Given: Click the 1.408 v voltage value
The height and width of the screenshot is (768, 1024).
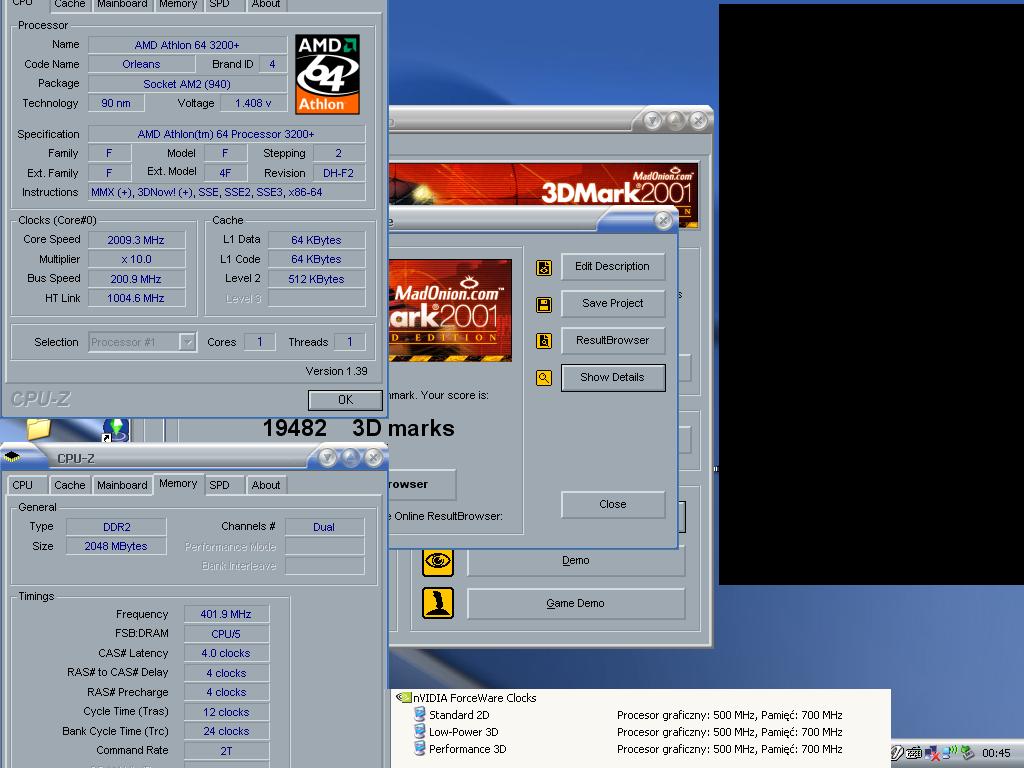Looking at the screenshot, I should coord(253,103).
